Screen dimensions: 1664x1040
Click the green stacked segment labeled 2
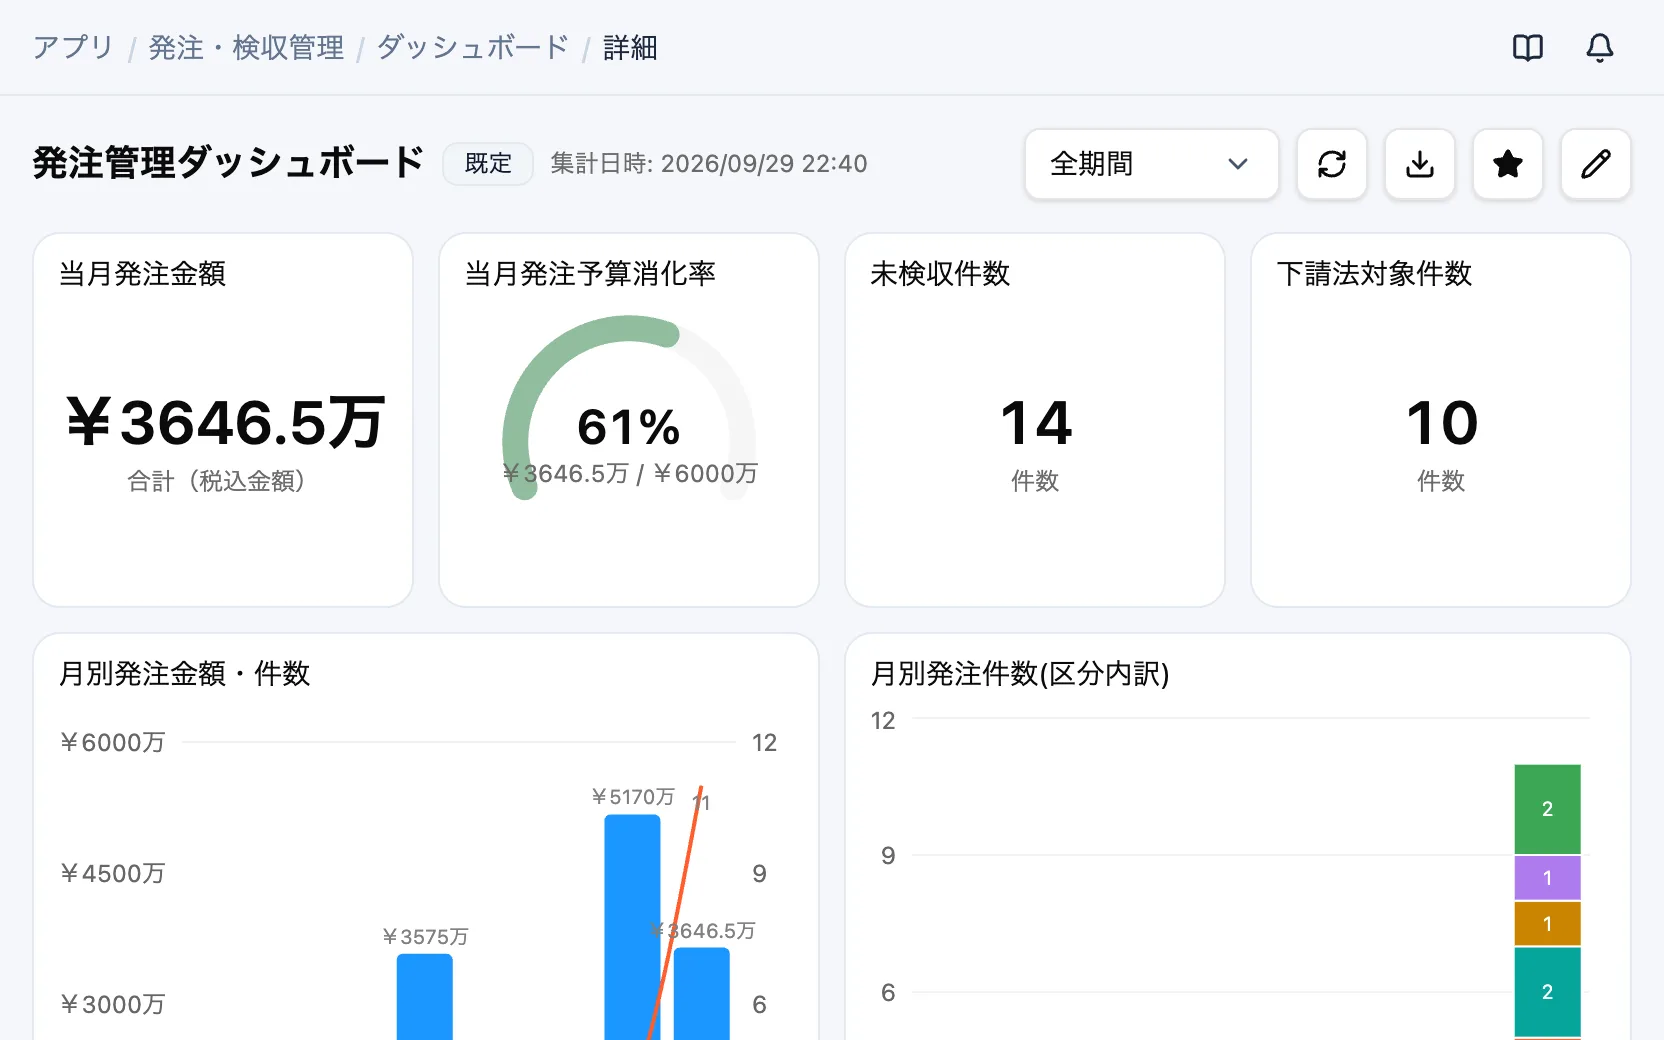coord(1547,809)
